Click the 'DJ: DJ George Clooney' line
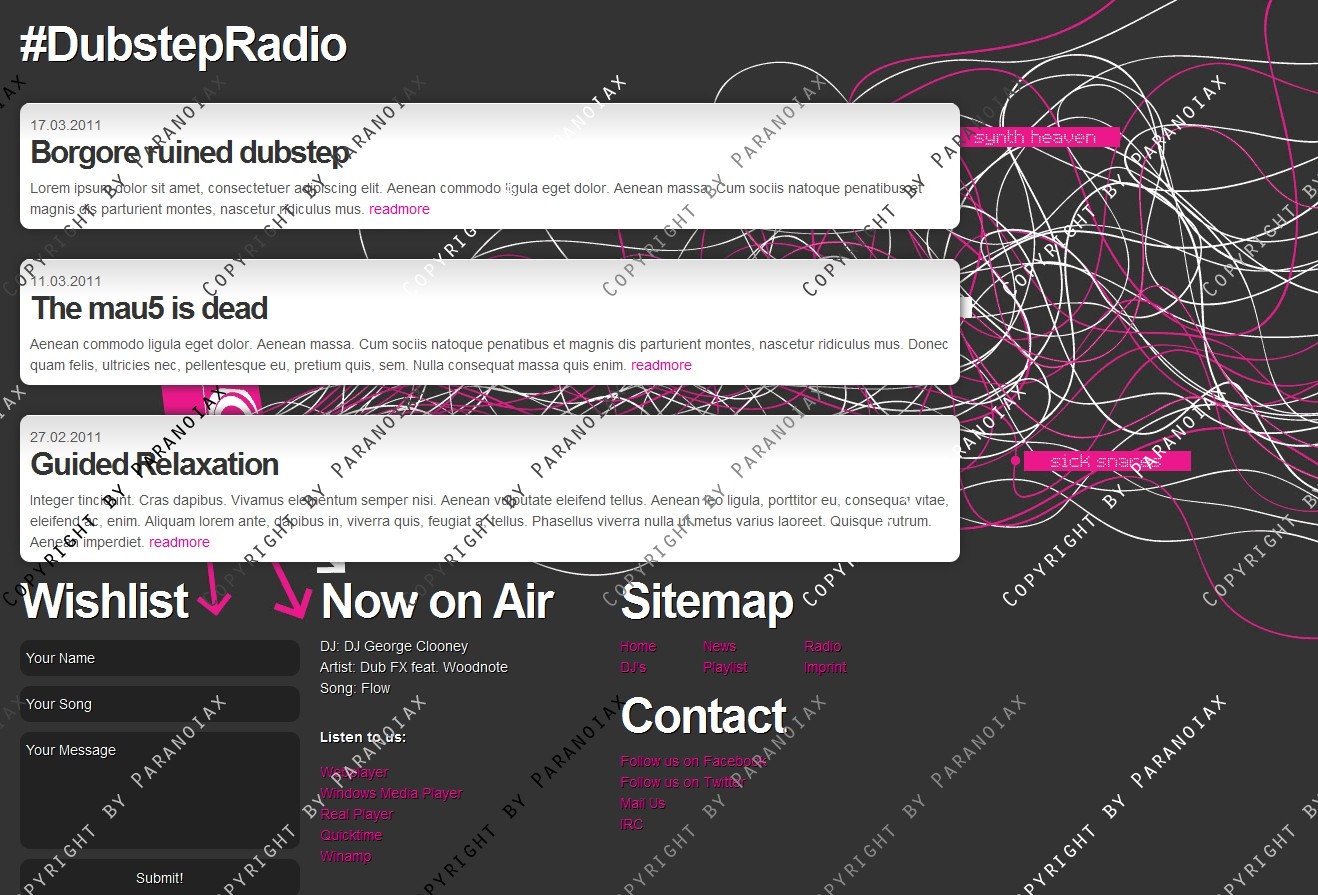1318x895 pixels. 394,646
